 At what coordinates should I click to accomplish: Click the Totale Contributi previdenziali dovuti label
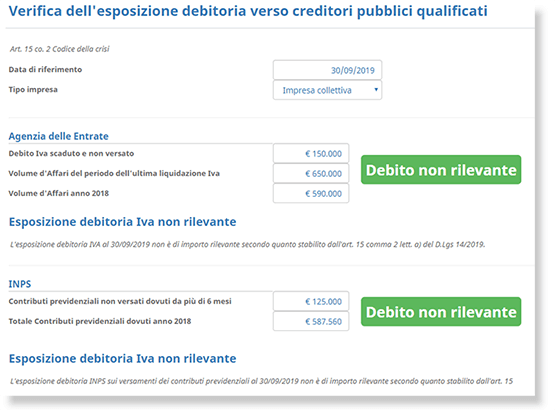100,321
